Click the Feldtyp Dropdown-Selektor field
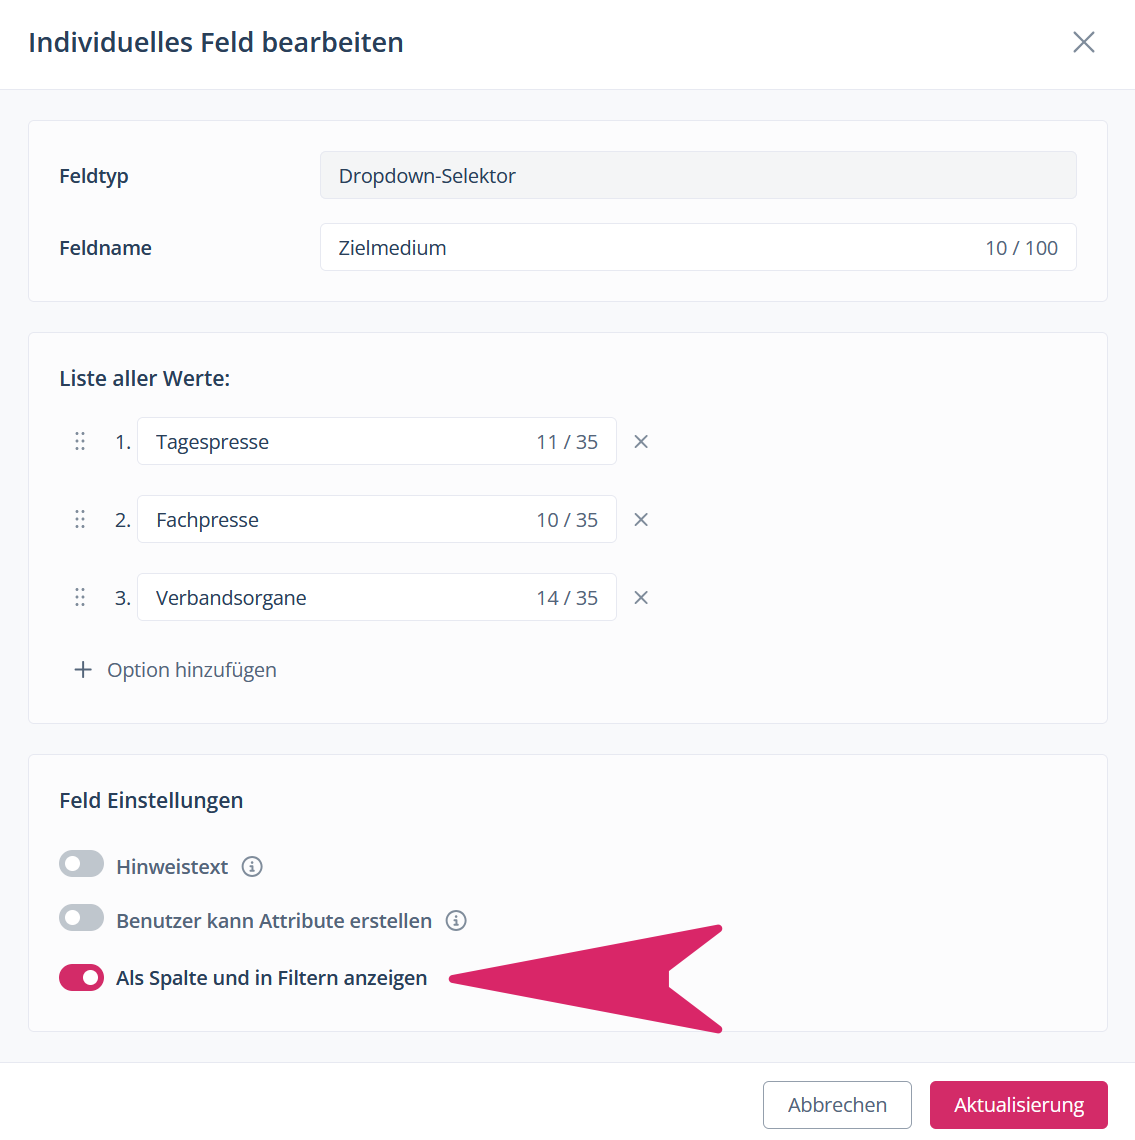This screenshot has height=1140, width=1135. pyautogui.click(x=697, y=176)
